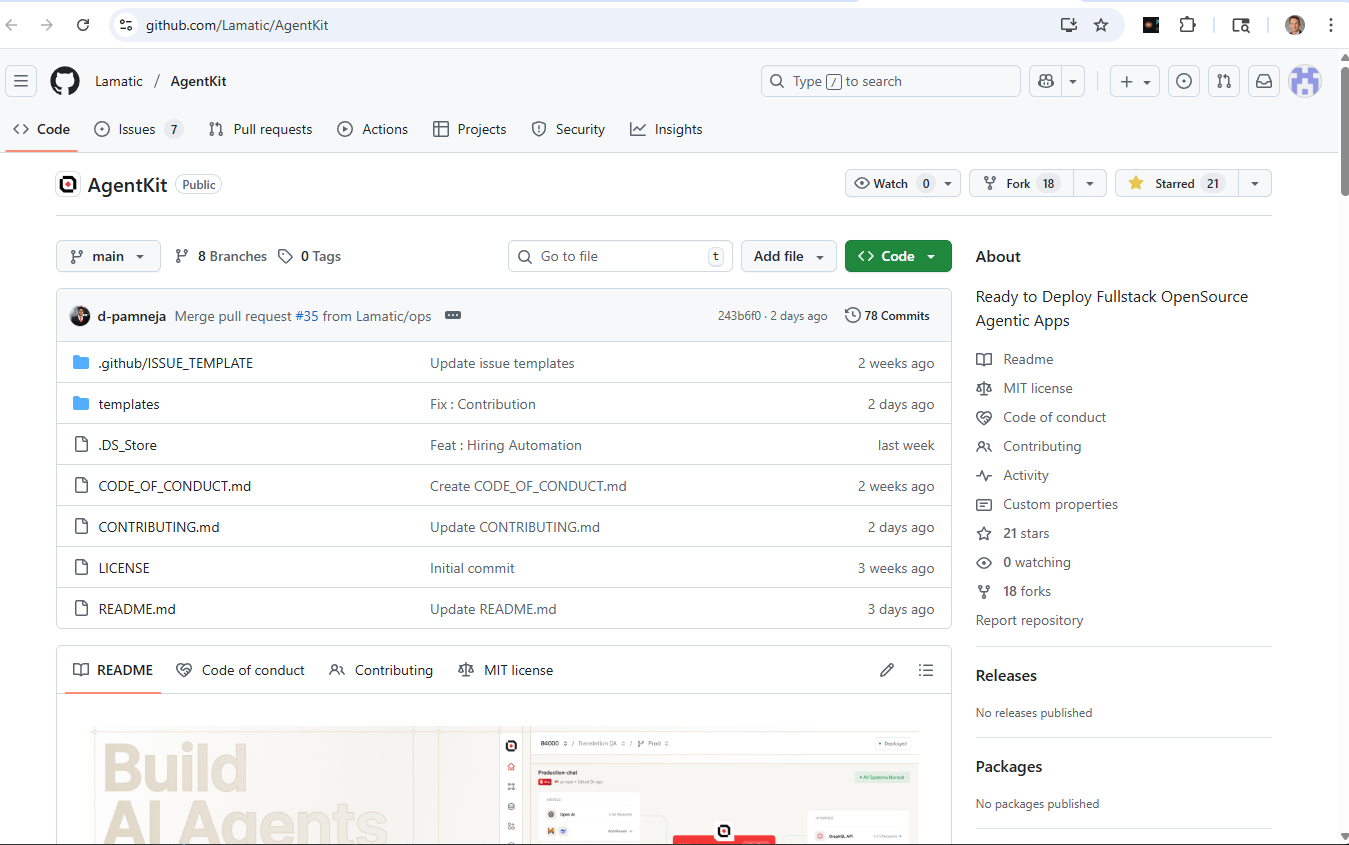Screen dimensions: 1349x845
Task: Open the templates folder
Action: (129, 404)
